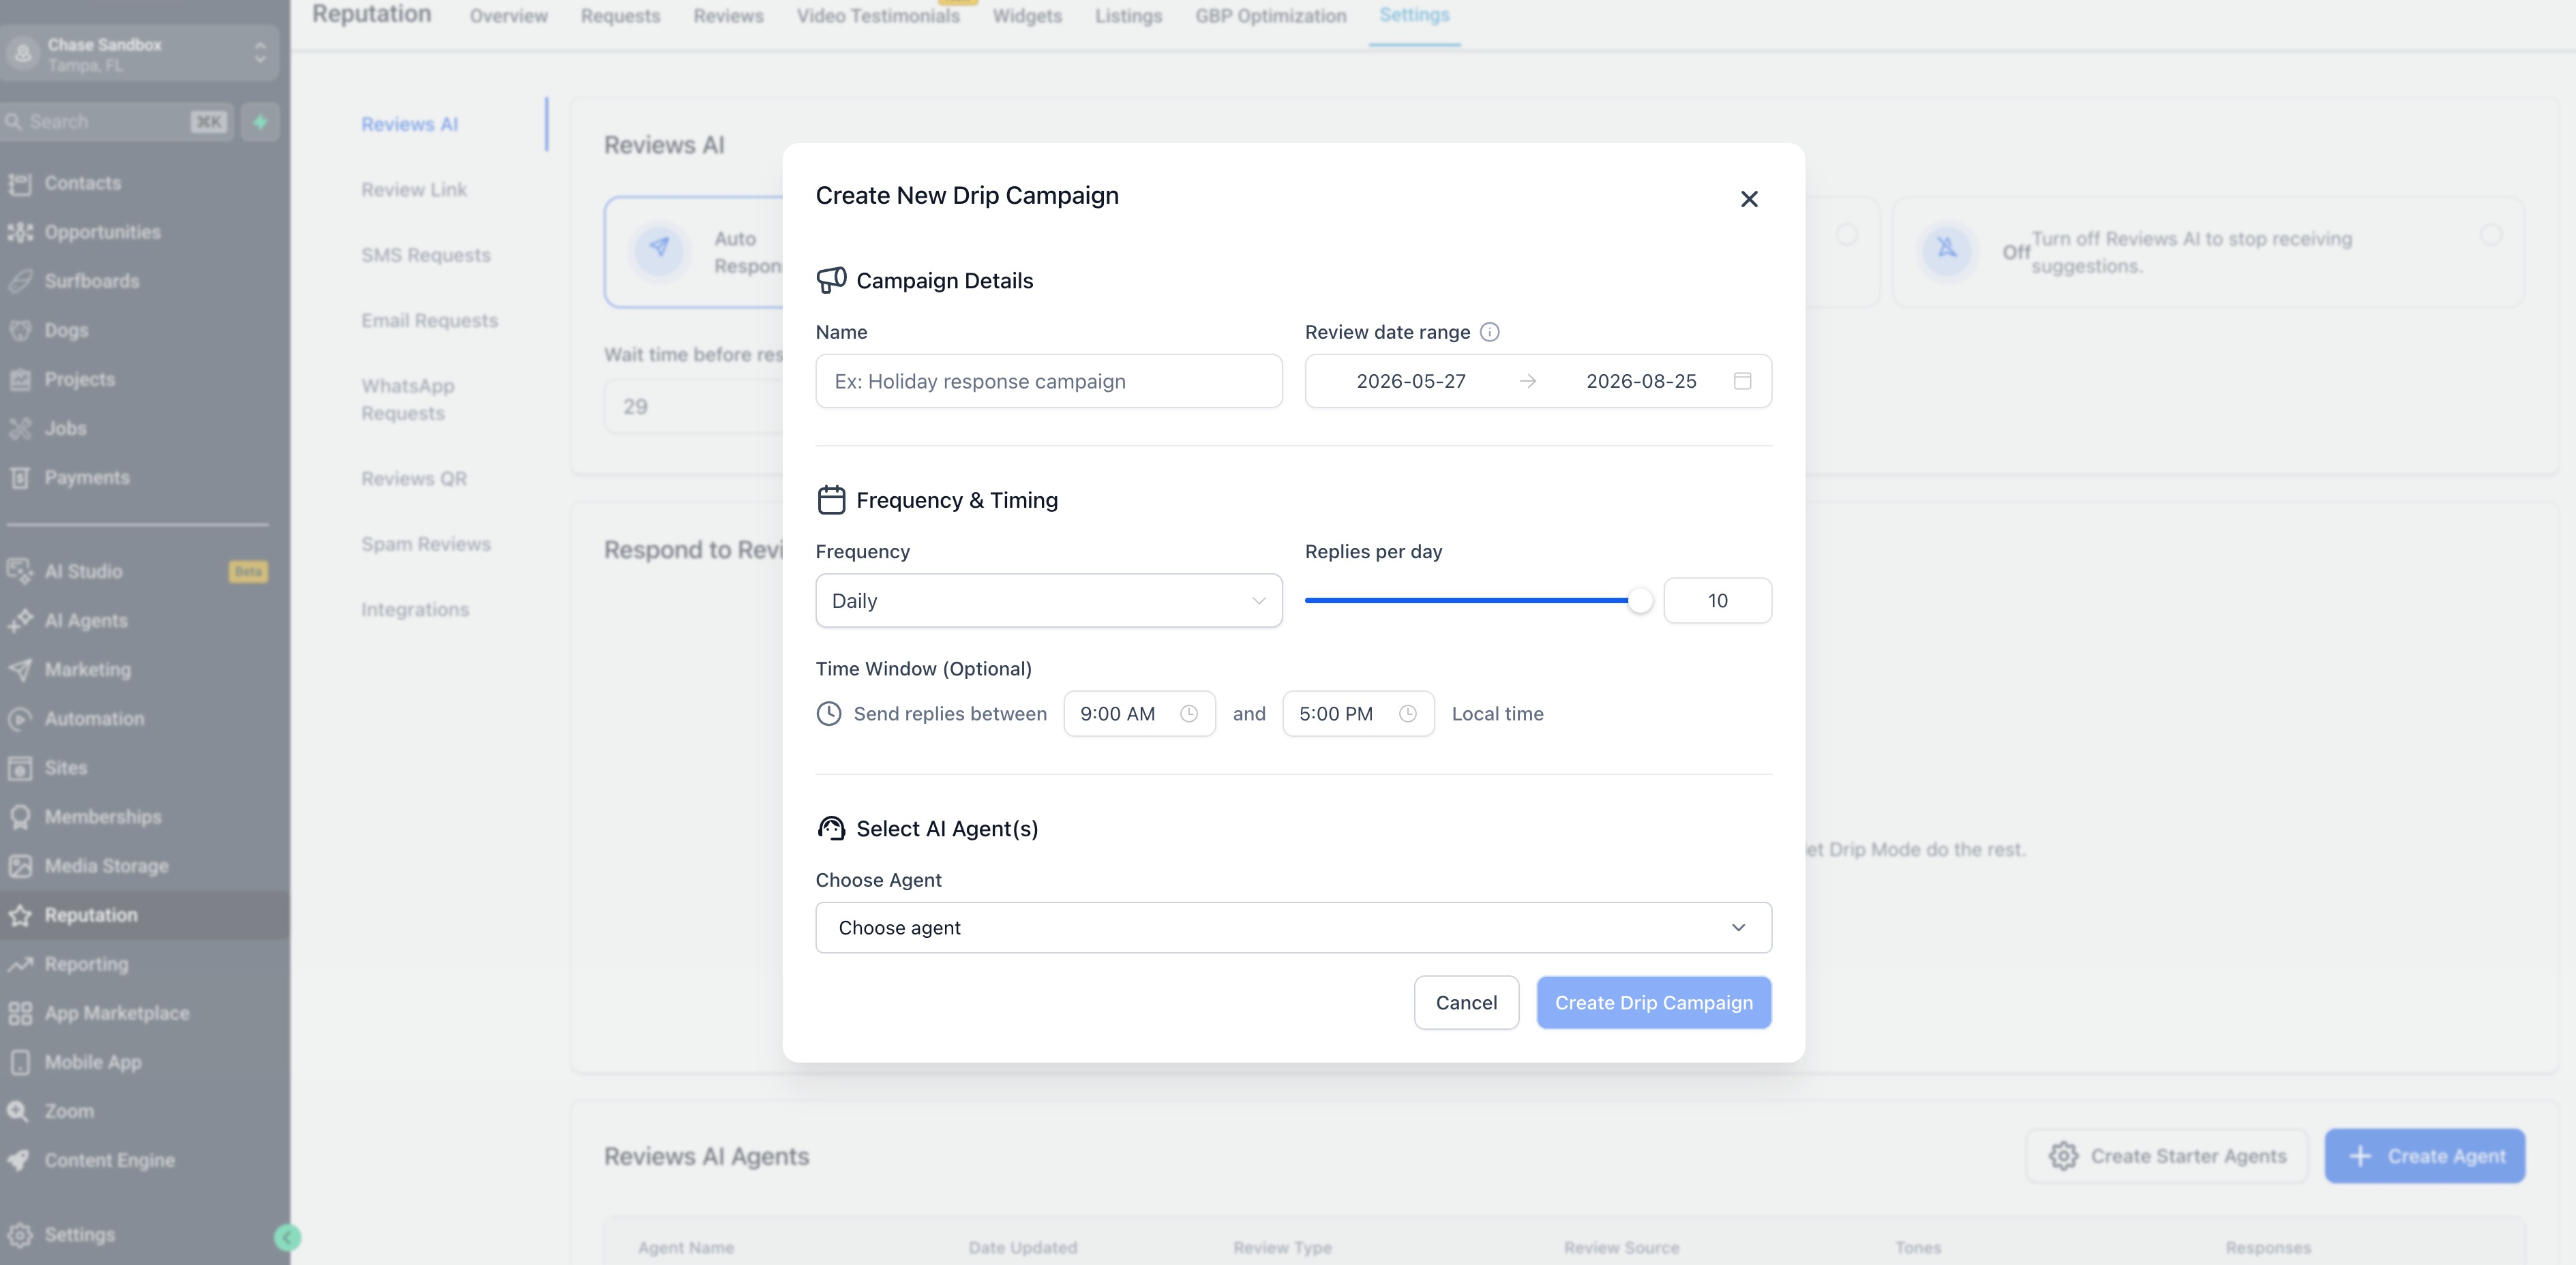This screenshot has height=1265, width=2576.
Task: Switch to the Overview tab
Action: (508, 16)
